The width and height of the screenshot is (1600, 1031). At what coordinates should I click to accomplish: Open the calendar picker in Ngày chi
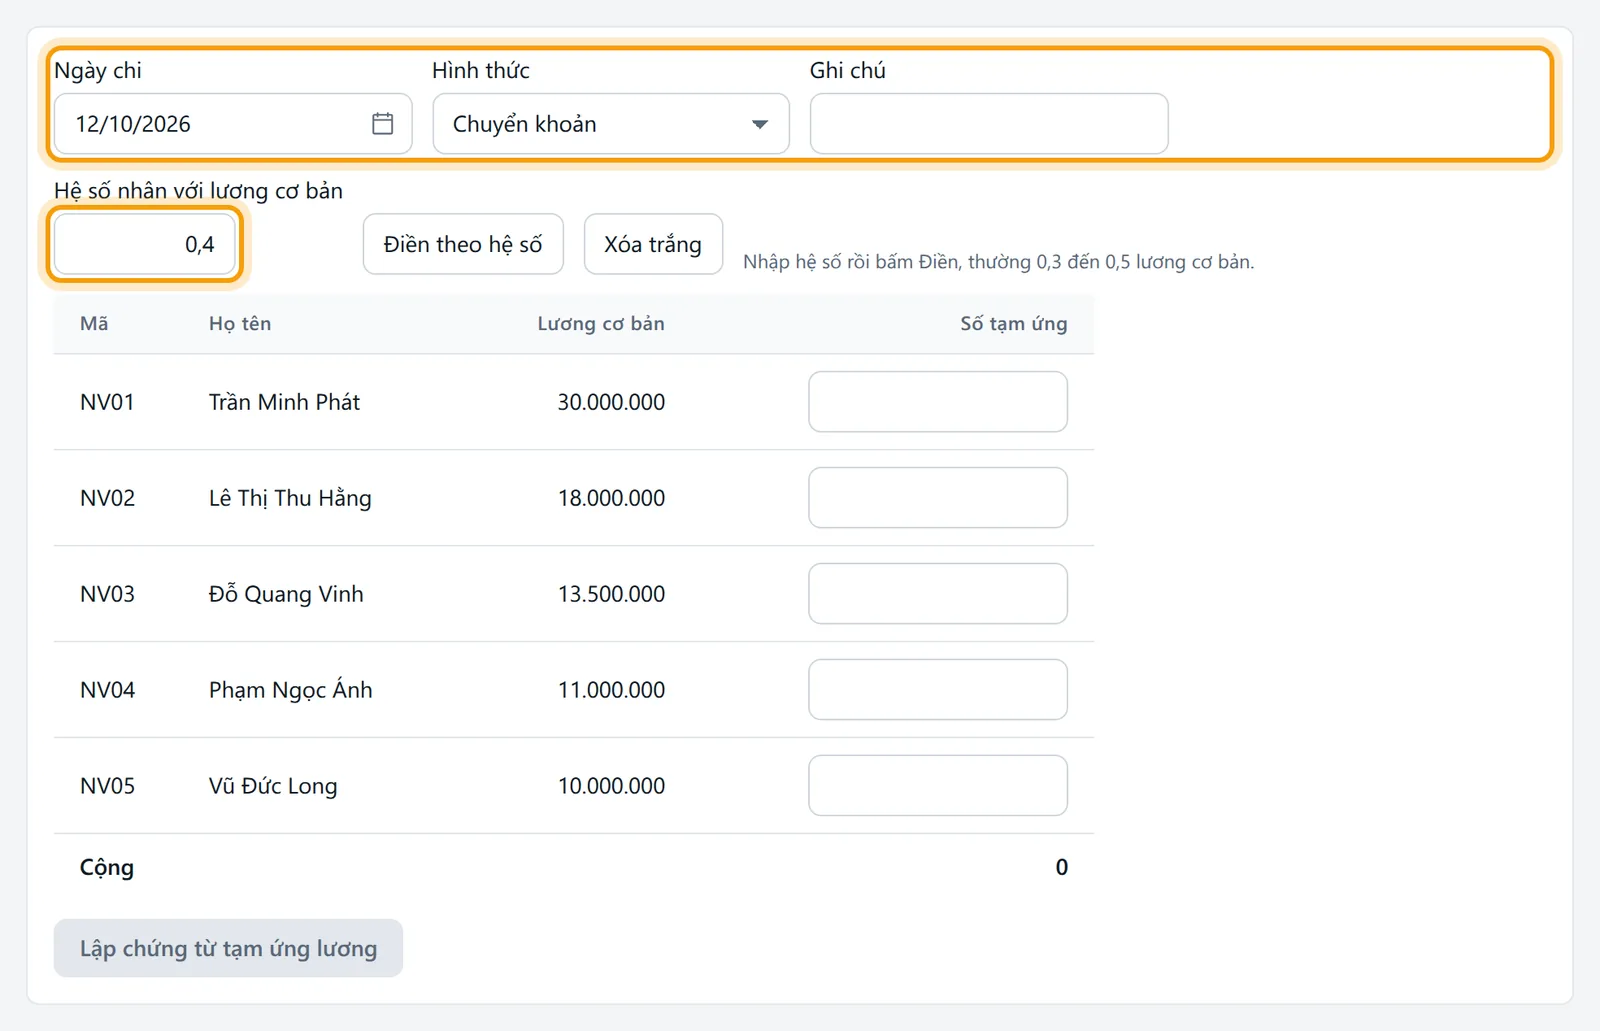pyautogui.click(x=382, y=124)
